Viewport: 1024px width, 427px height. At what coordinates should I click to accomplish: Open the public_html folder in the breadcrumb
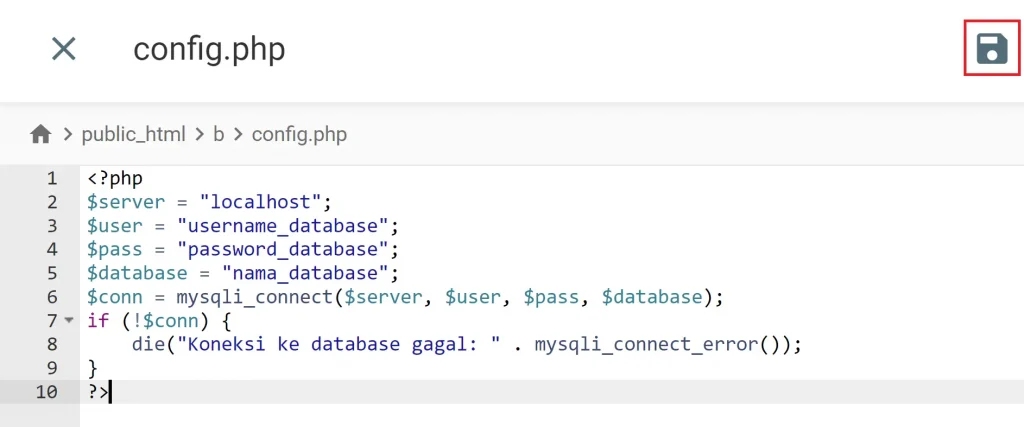[x=133, y=134]
